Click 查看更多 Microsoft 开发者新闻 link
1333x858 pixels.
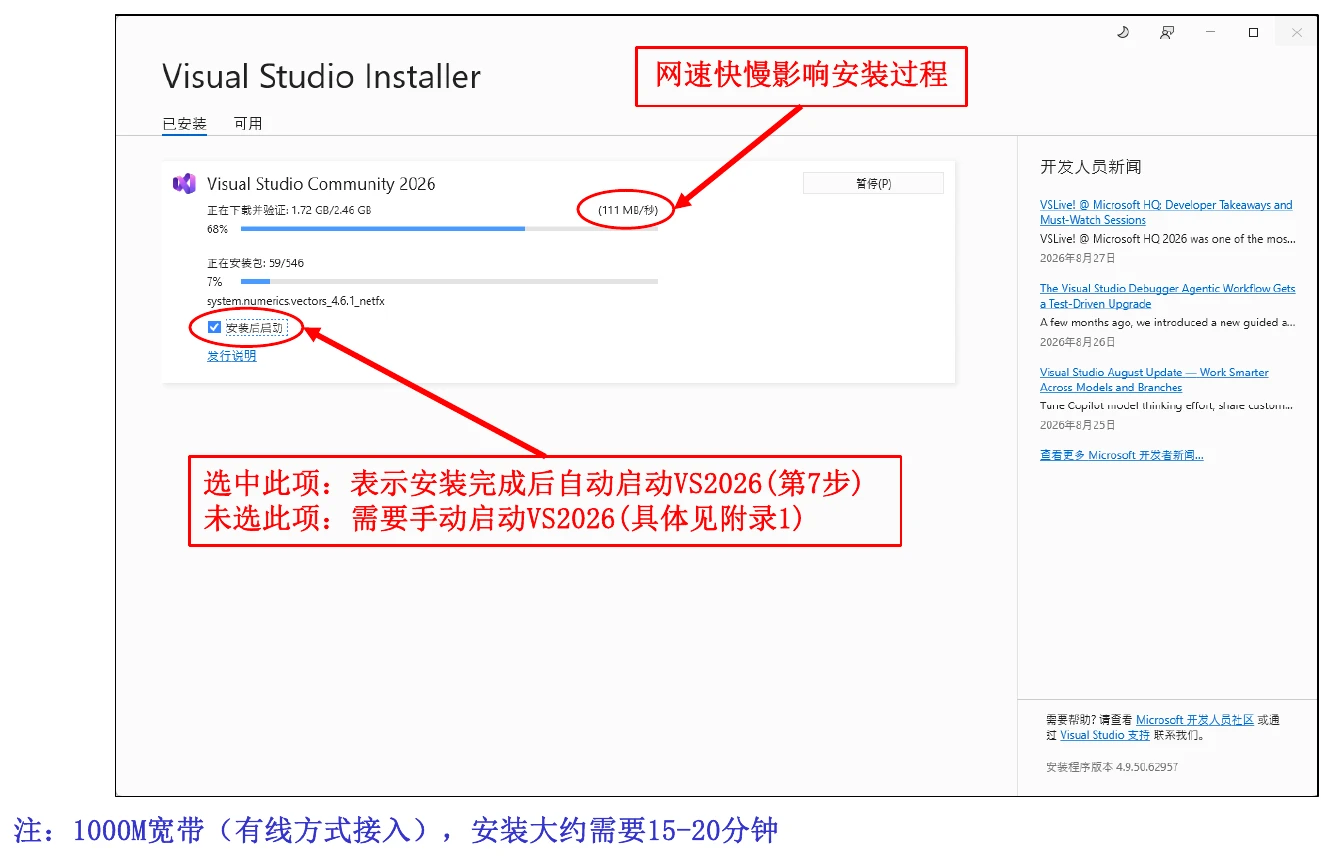pyautogui.click(x=1122, y=455)
